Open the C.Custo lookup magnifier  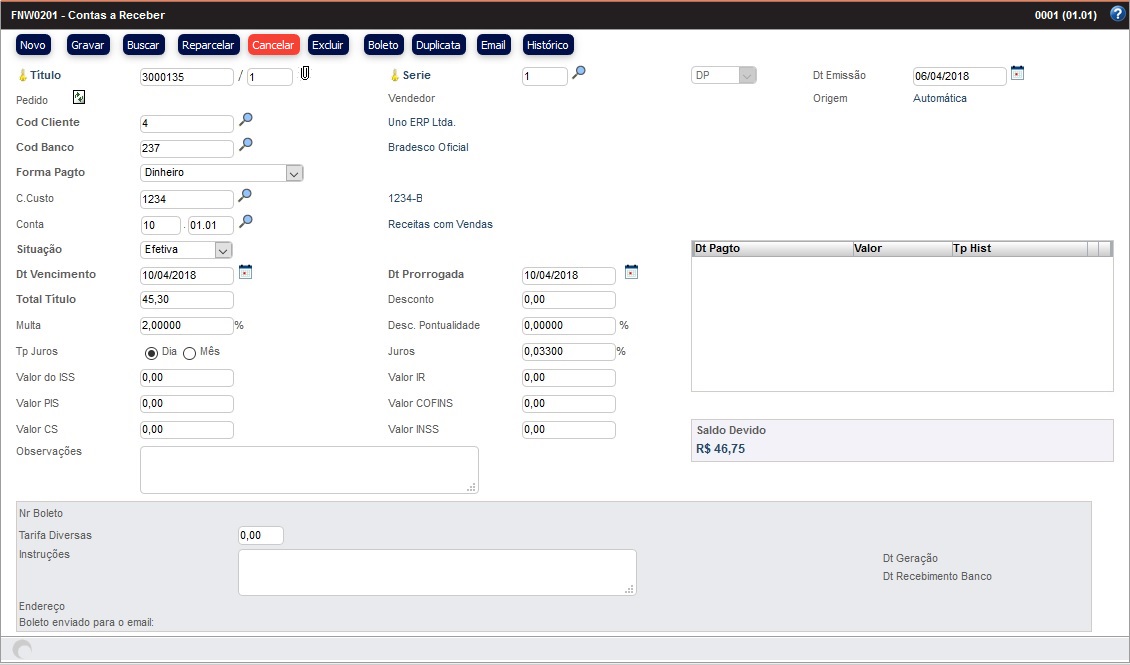click(x=245, y=196)
